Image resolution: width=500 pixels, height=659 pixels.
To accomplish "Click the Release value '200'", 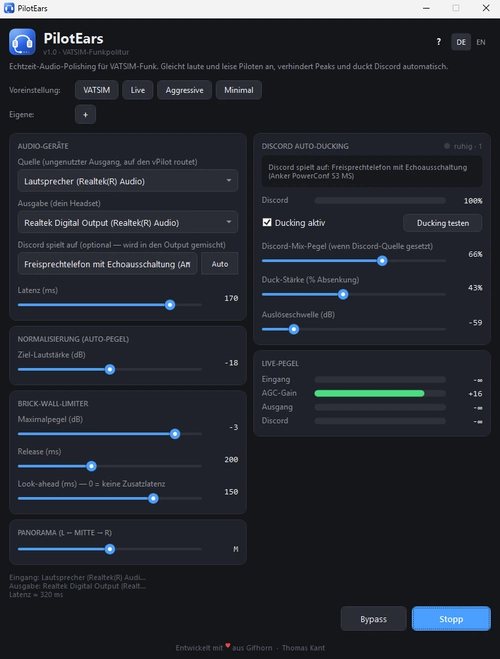I will click(231, 459).
